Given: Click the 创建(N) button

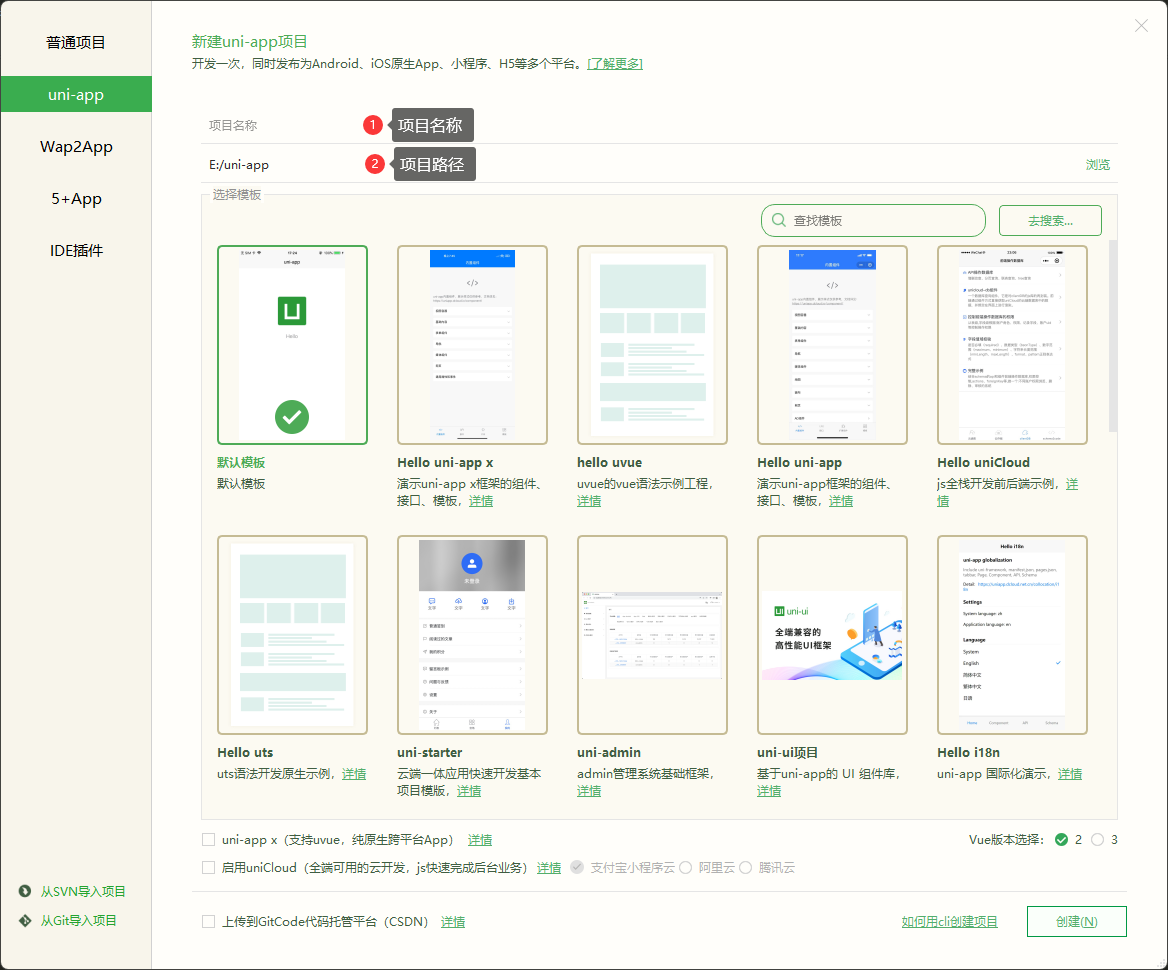Looking at the screenshot, I should (x=1077, y=921).
